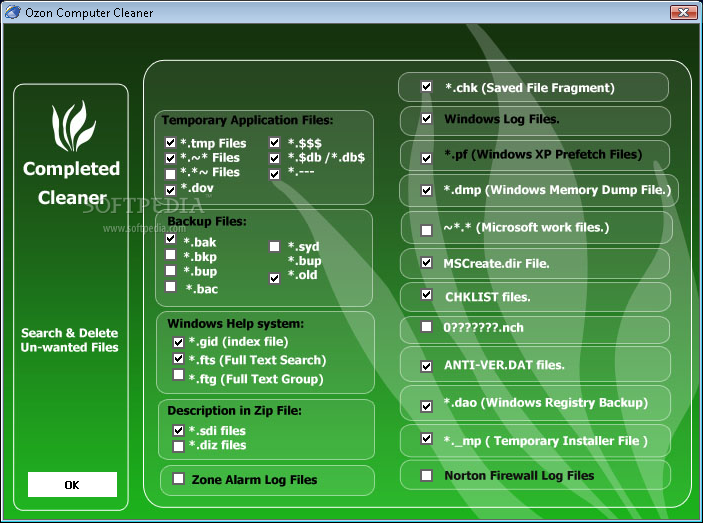Check the *.syd checkbox
The width and height of the screenshot is (703, 523).
274,246
